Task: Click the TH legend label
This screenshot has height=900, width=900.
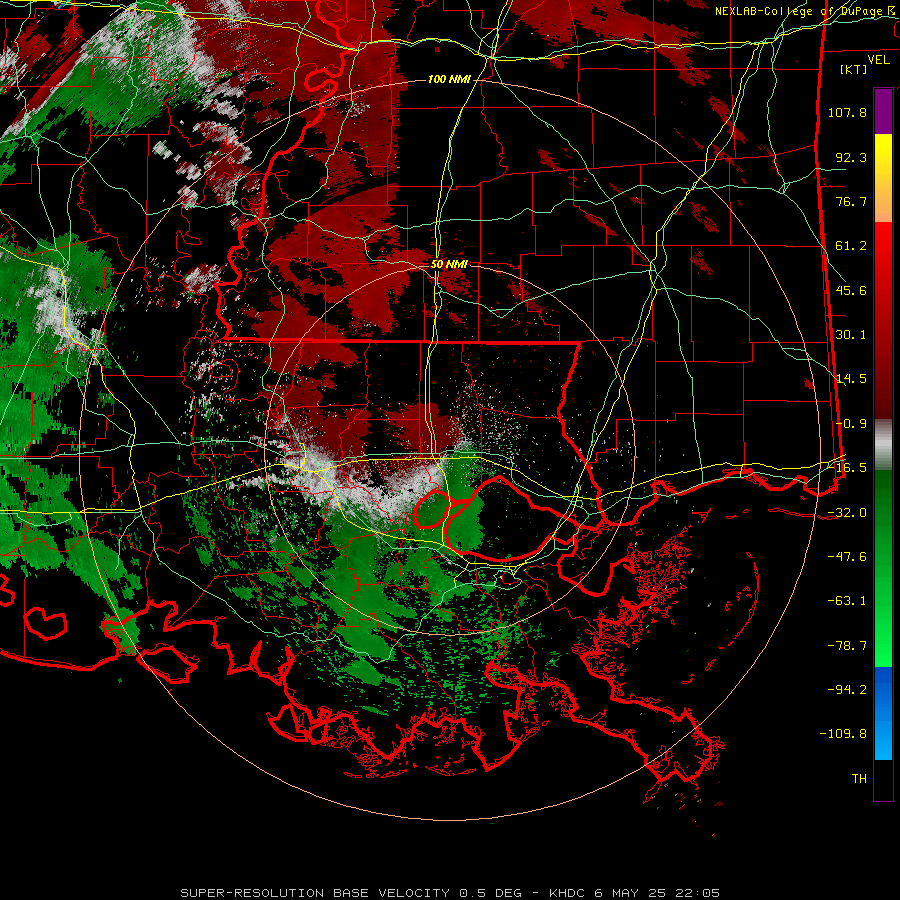Action: click(x=859, y=779)
